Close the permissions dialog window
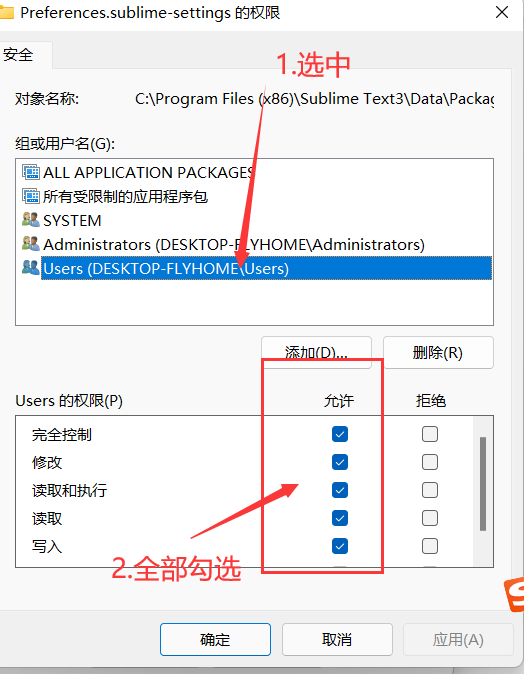Screen dimensions: 524x674 [x=502, y=12]
